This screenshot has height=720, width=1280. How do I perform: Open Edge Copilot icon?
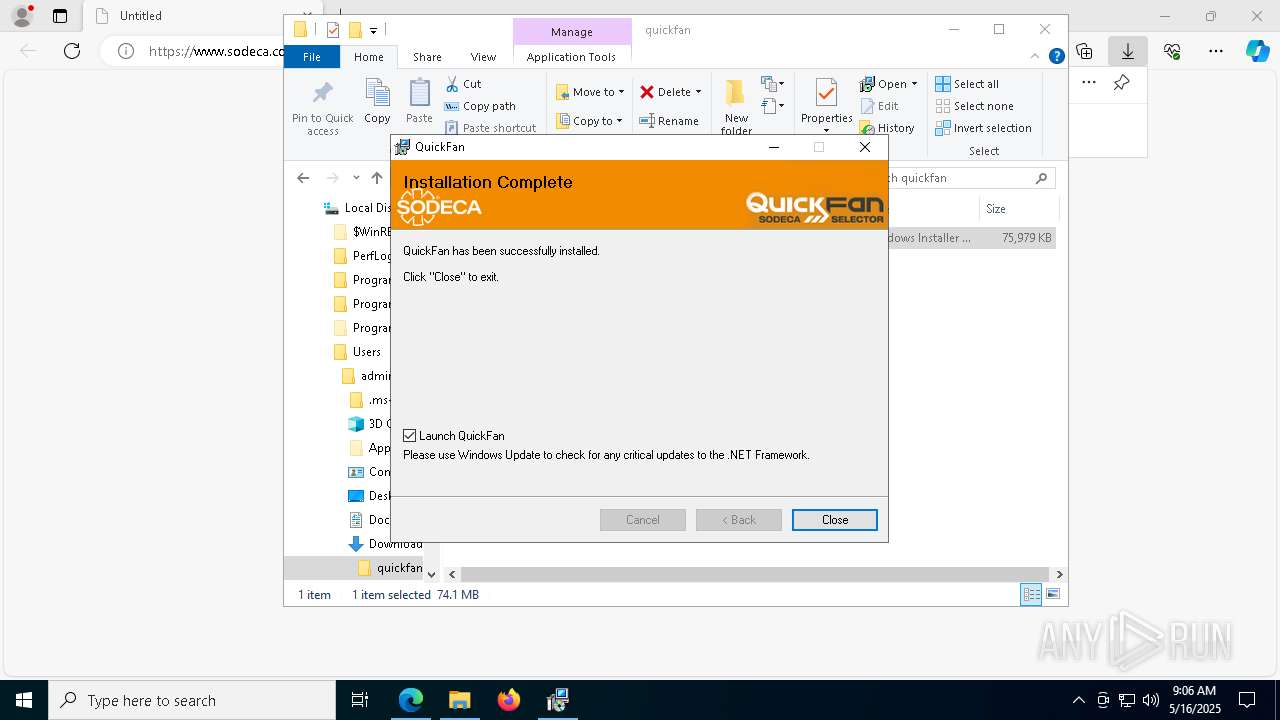tap(1258, 51)
